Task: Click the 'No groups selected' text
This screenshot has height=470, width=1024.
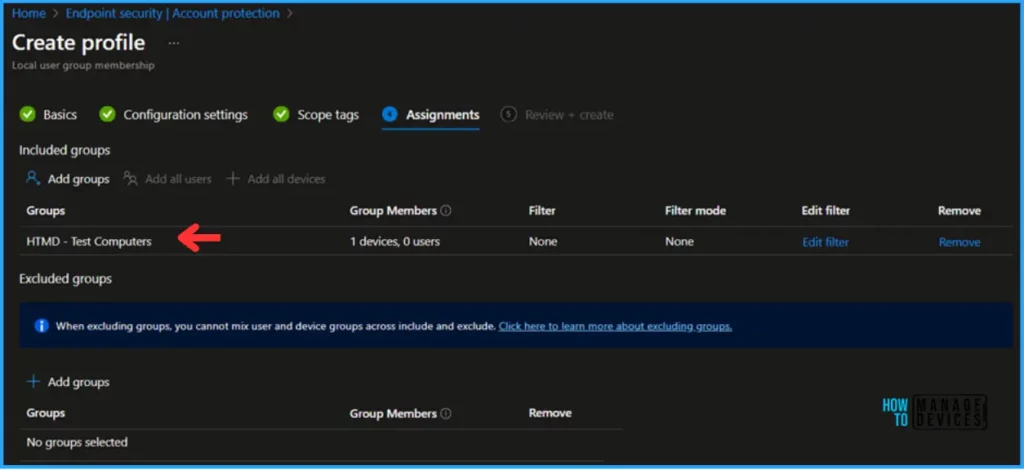Action: (77, 443)
